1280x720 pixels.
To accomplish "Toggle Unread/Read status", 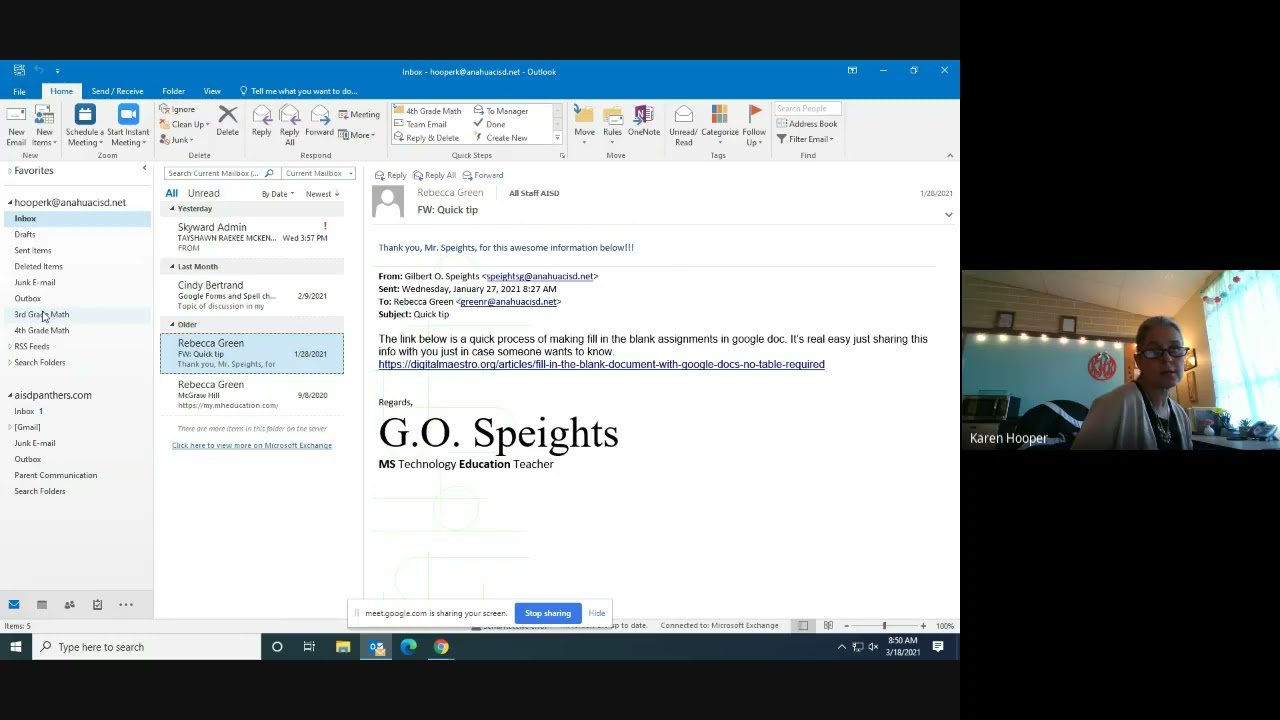I will click(x=683, y=125).
